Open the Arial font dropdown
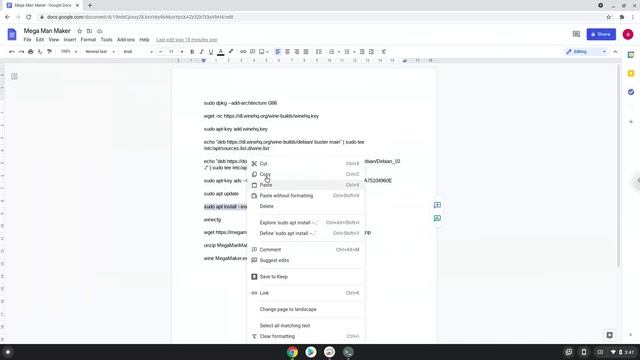 [x=138, y=52]
